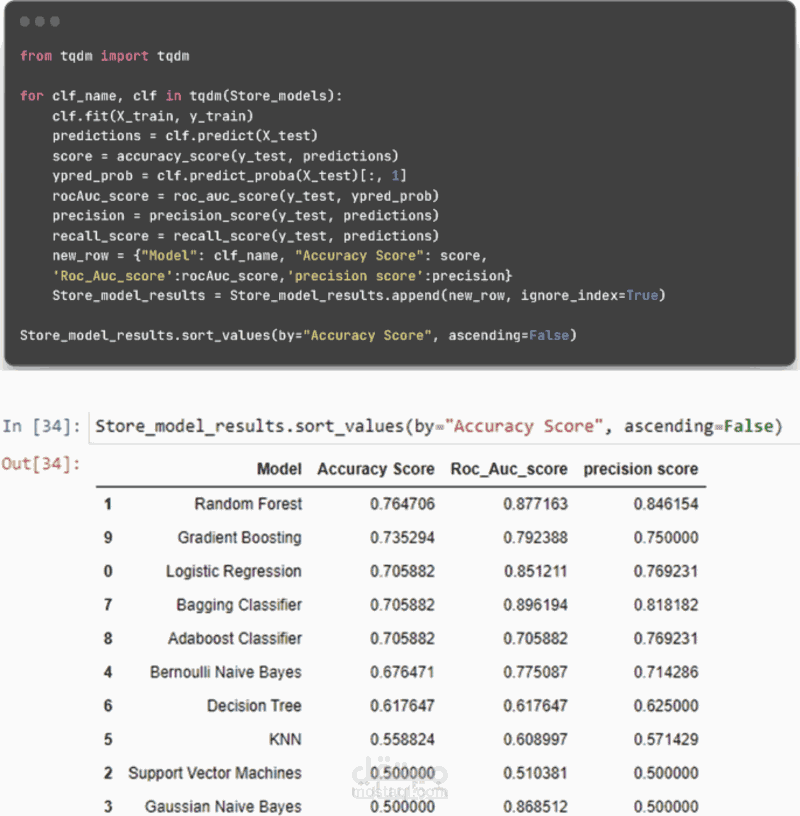Click the Random Forest accuracy value 0.764706
Image resolution: width=800 pixels, height=816 pixels.
tap(402, 504)
